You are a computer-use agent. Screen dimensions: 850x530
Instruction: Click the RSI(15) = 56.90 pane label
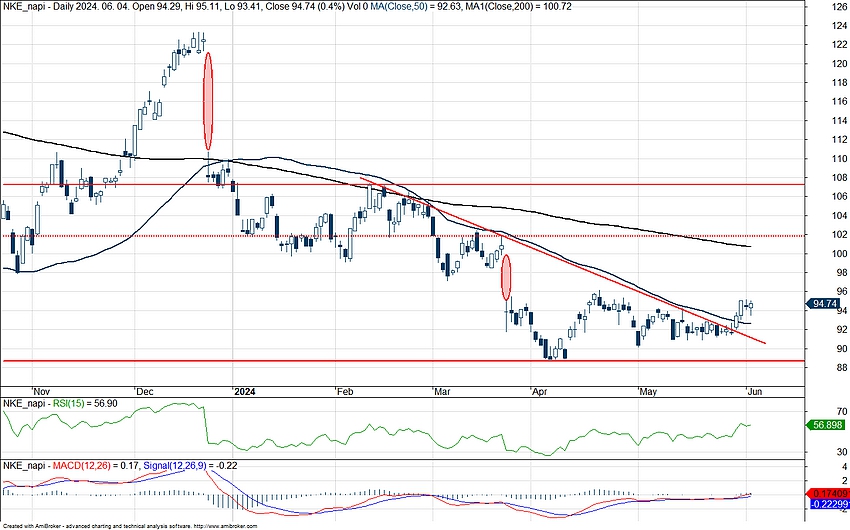[x=93, y=403]
